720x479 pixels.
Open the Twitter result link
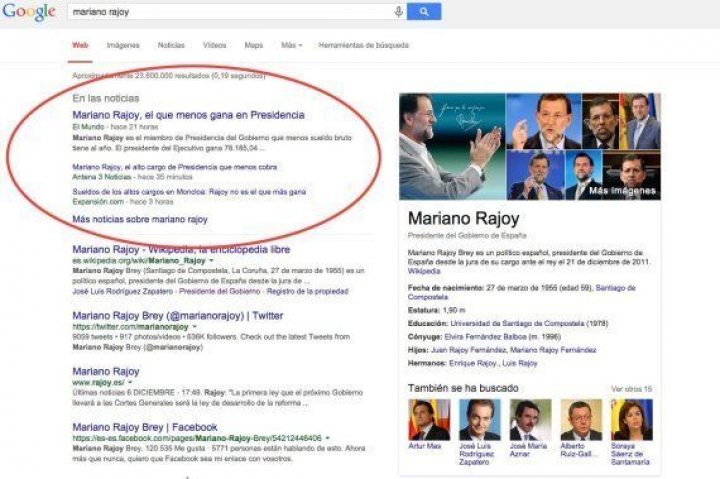coord(177,315)
